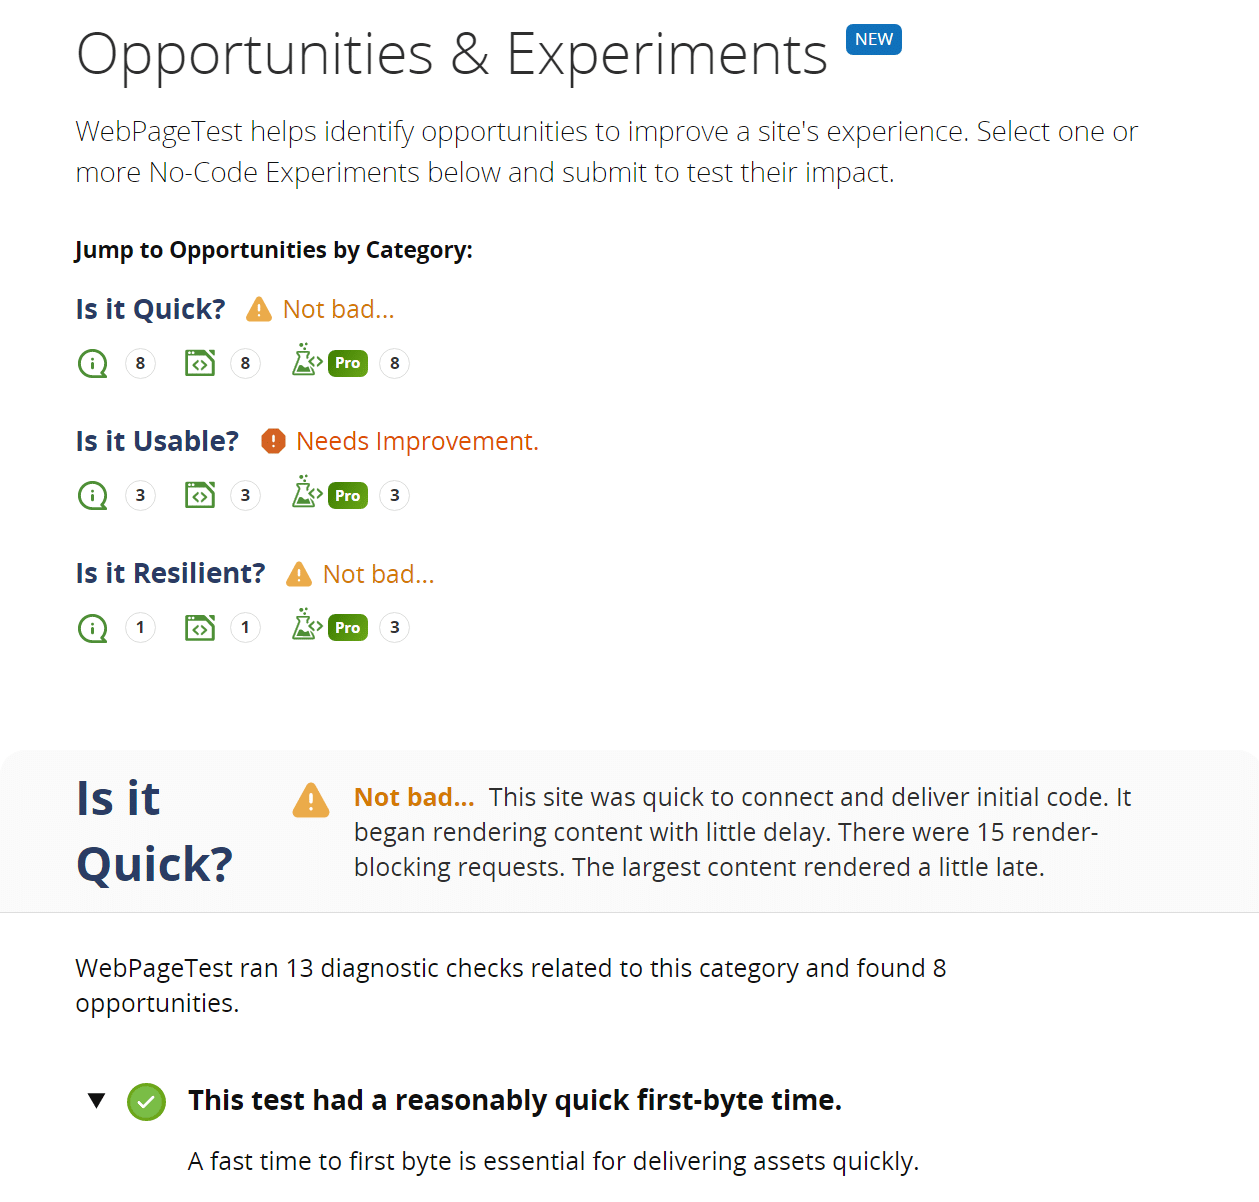1259x1202 pixels.
Task: Open the "Is it Resilient?" category heading
Action: pos(170,573)
